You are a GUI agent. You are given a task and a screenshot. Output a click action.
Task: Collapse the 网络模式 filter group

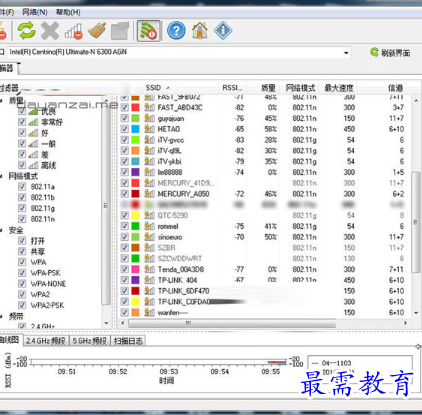click(x=2, y=176)
